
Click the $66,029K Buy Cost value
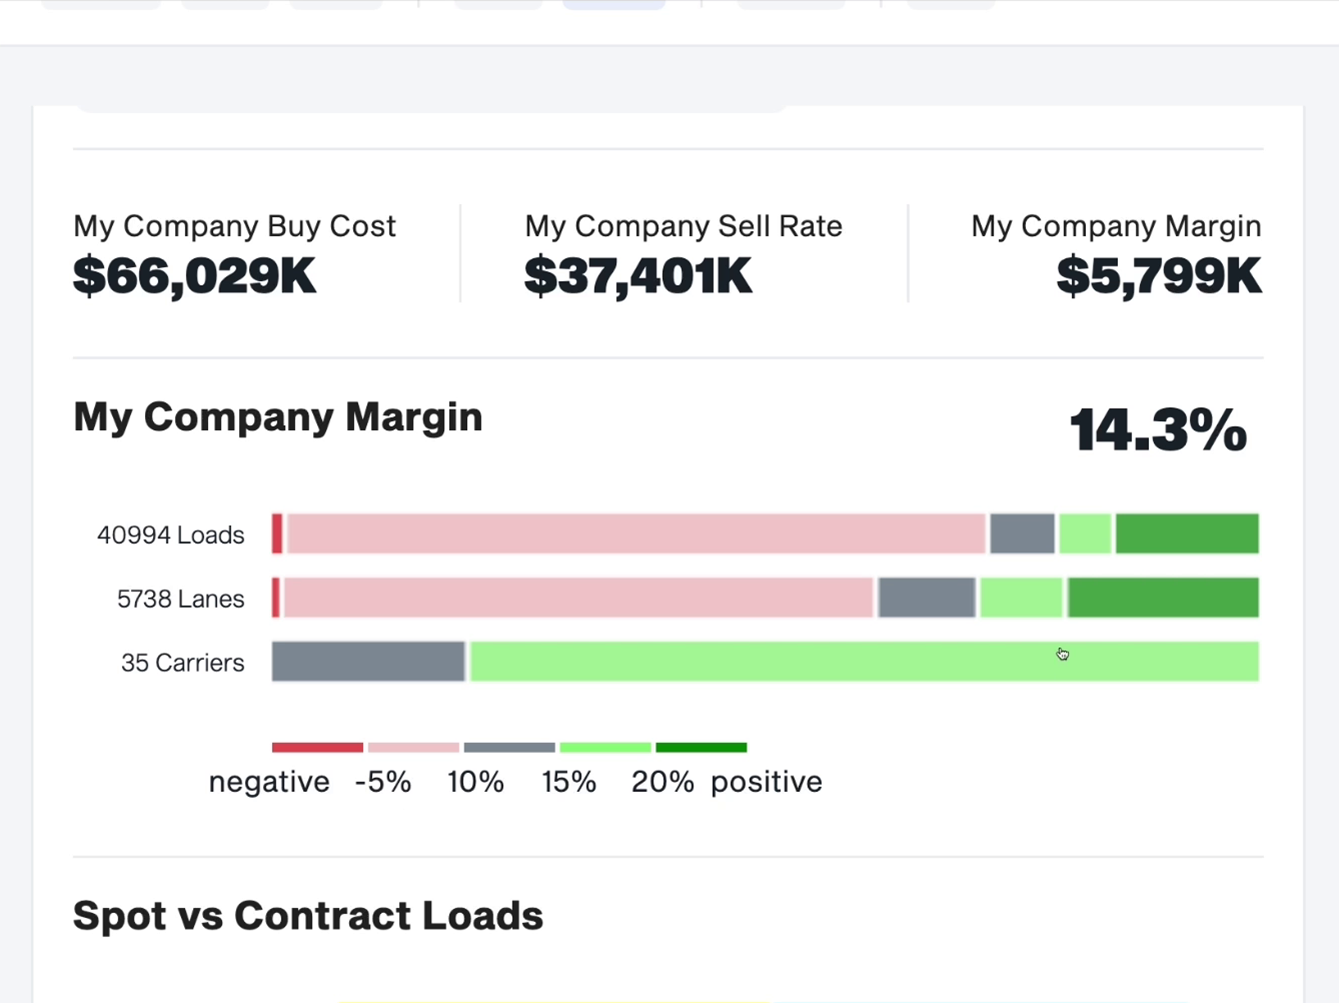tap(195, 276)
